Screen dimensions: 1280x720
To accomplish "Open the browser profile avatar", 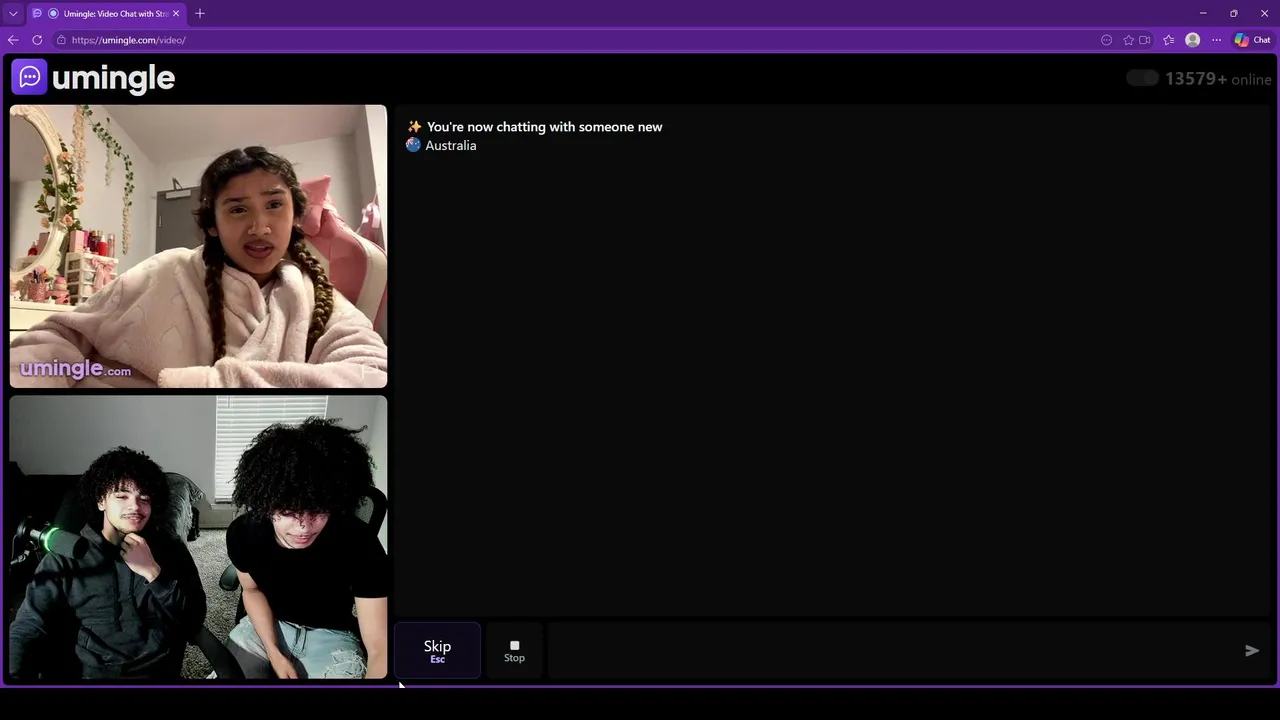I will [1192, 40].
